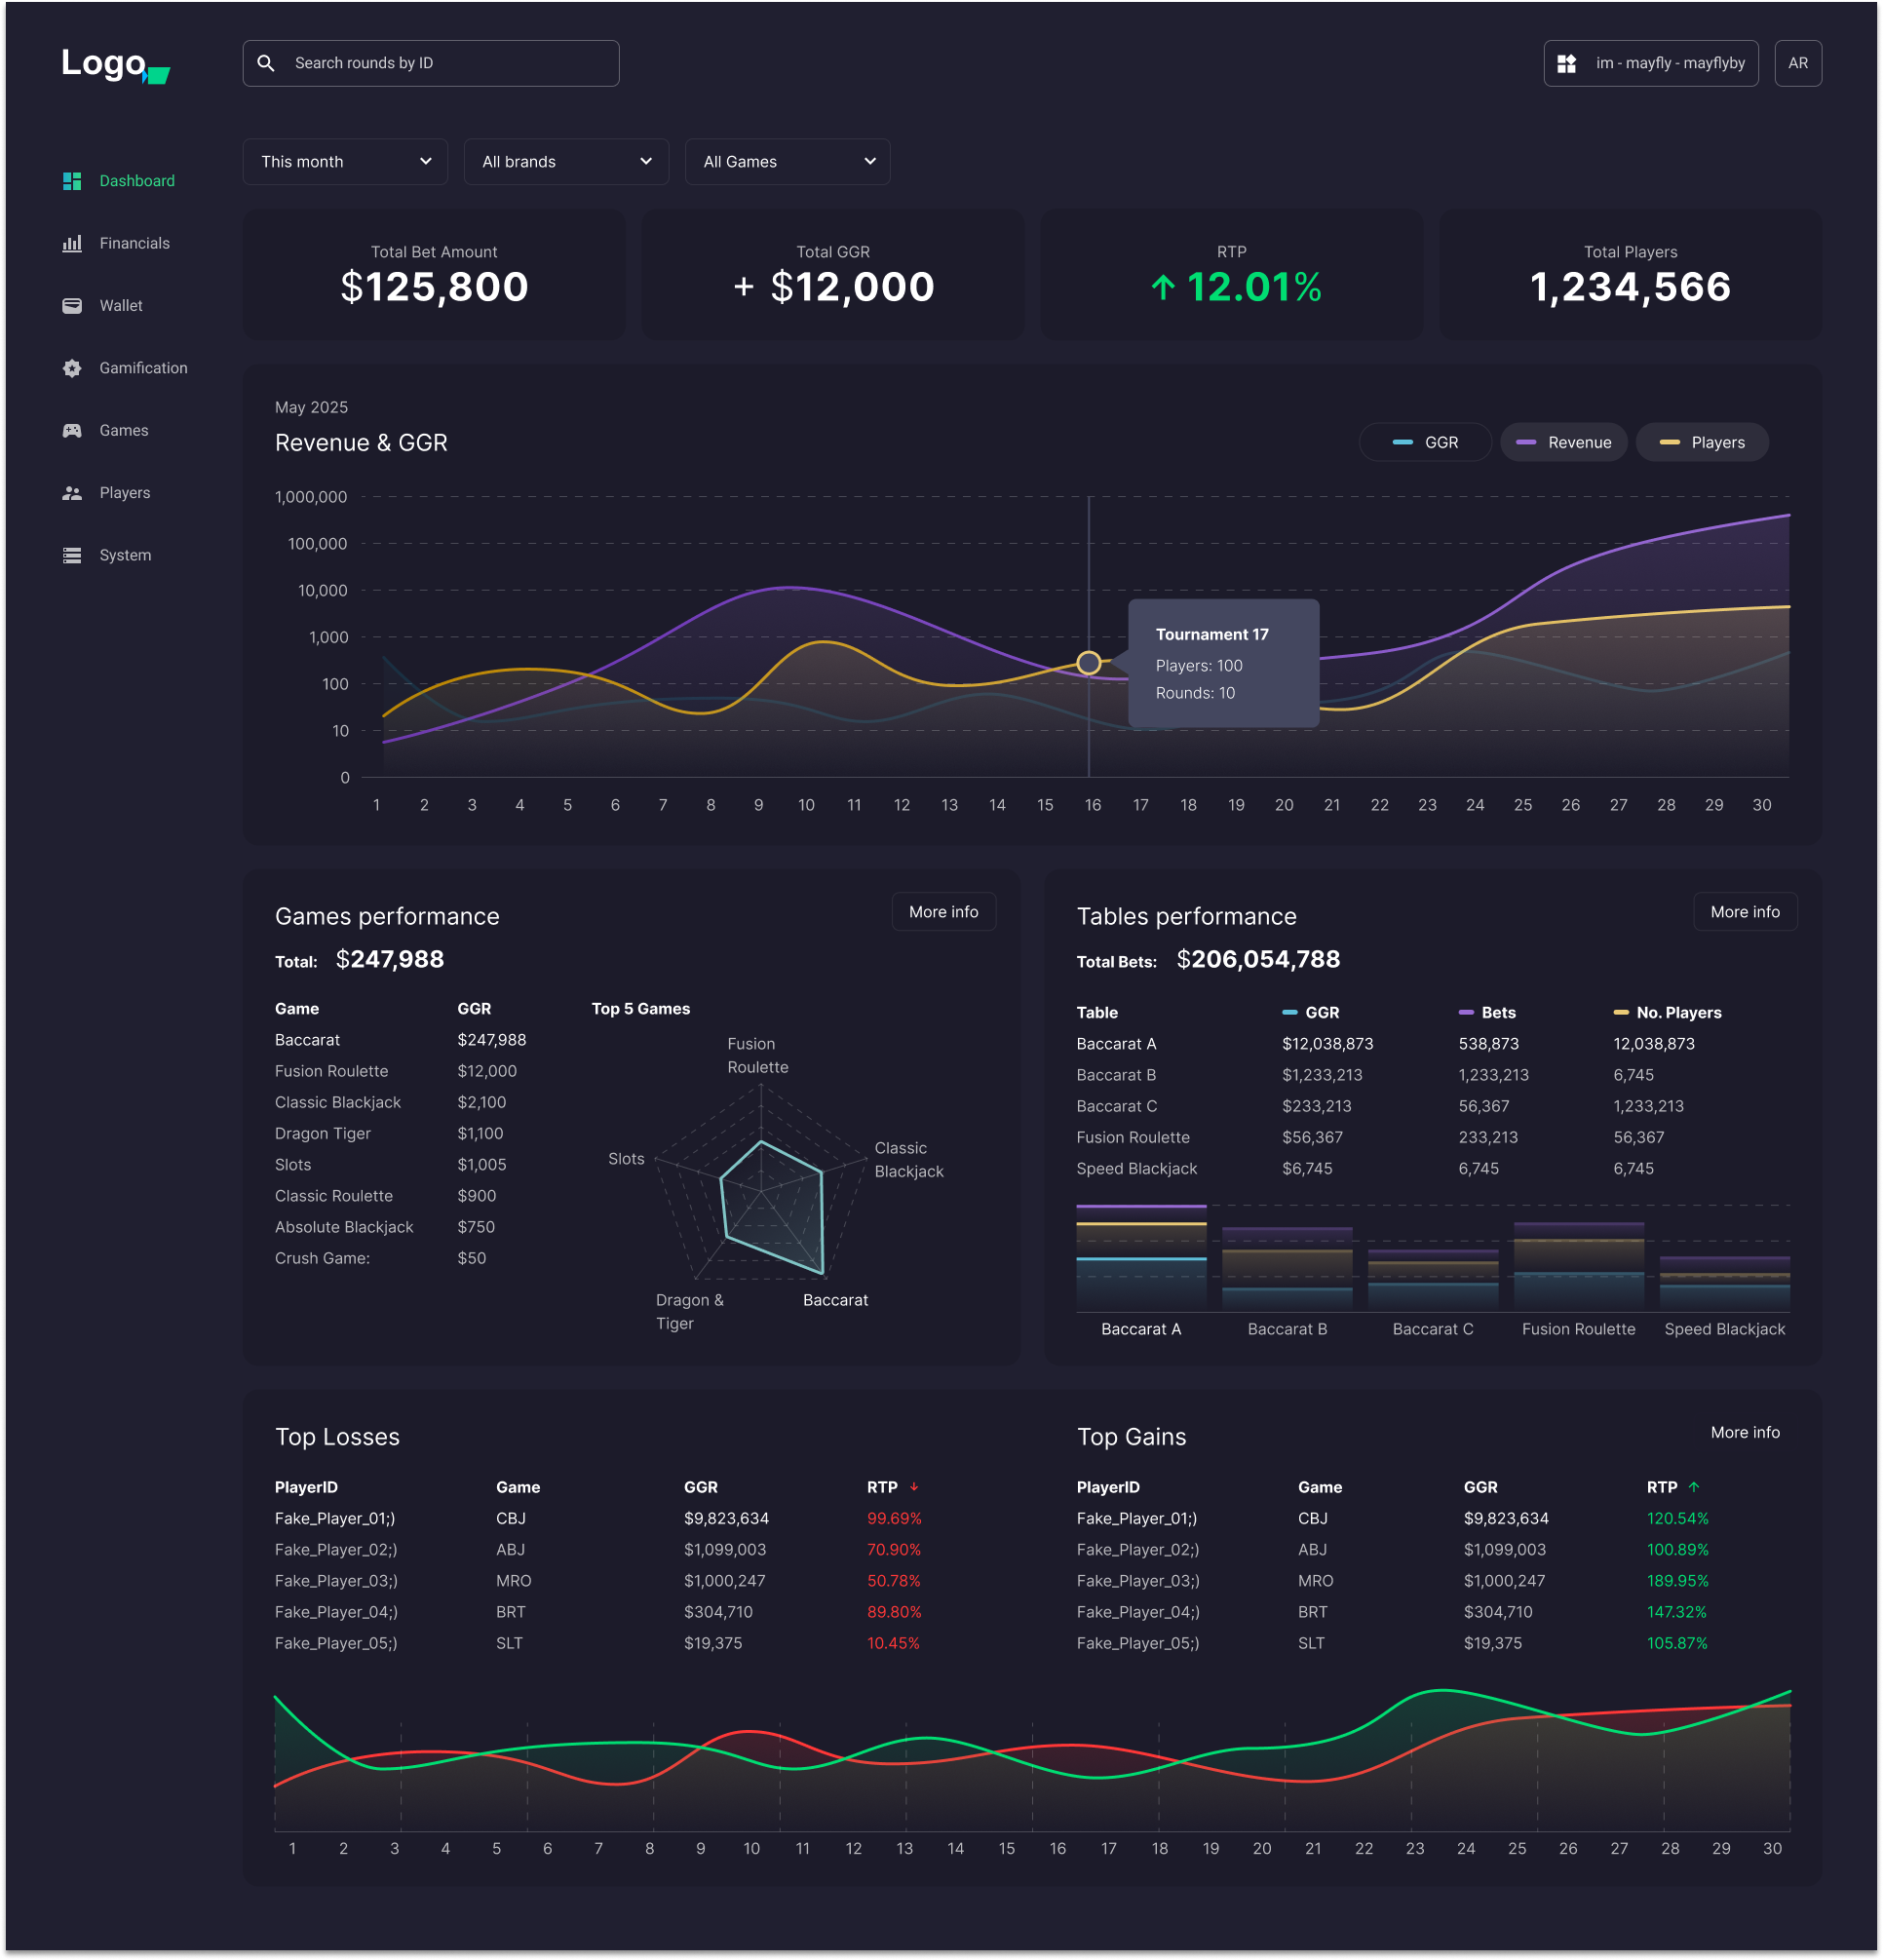Select the Dashboard grid icon in sidebar
The image size is (1883, 1960).
click(x=72, y=181)
